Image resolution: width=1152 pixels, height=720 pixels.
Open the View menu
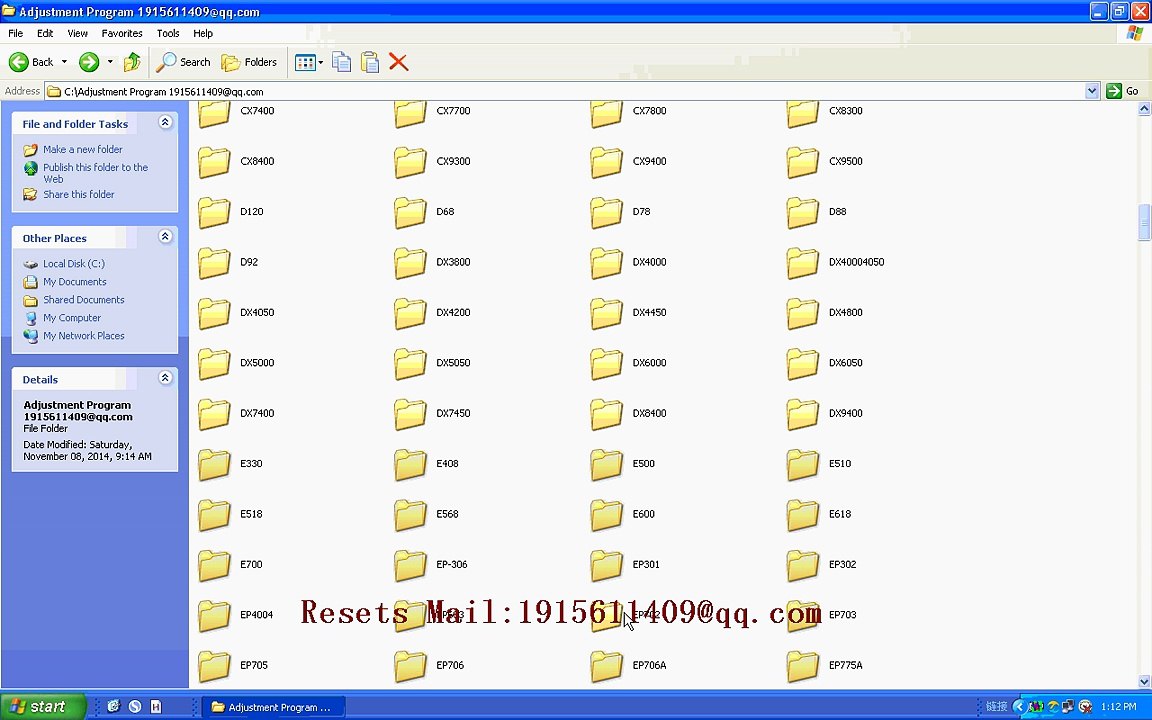pyautogui.click(x=77, y=33)
